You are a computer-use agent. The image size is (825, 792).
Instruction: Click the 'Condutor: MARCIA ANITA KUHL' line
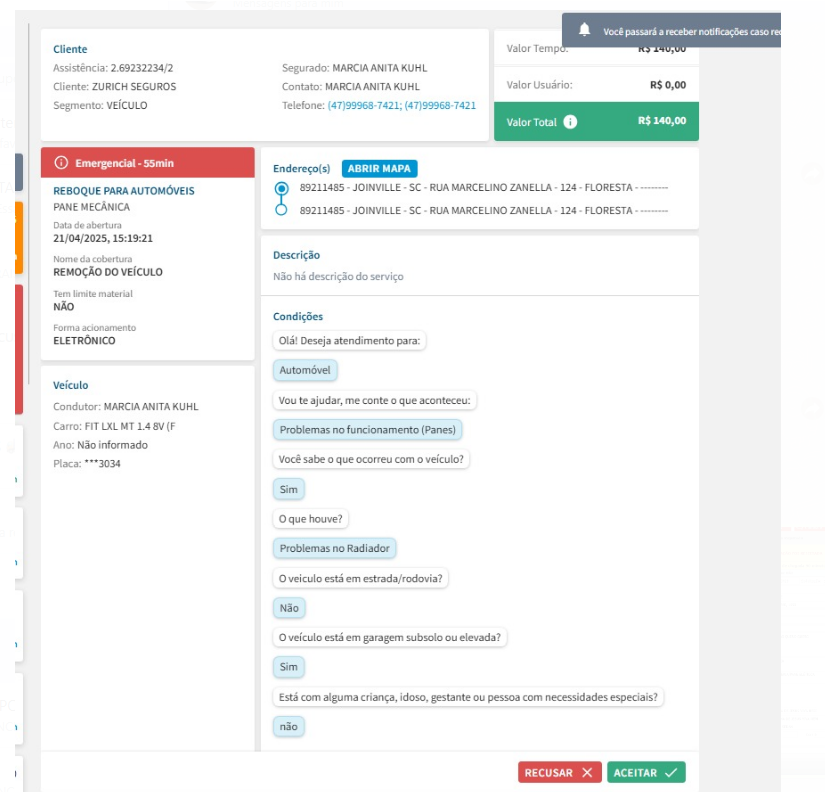click(126, 406)
